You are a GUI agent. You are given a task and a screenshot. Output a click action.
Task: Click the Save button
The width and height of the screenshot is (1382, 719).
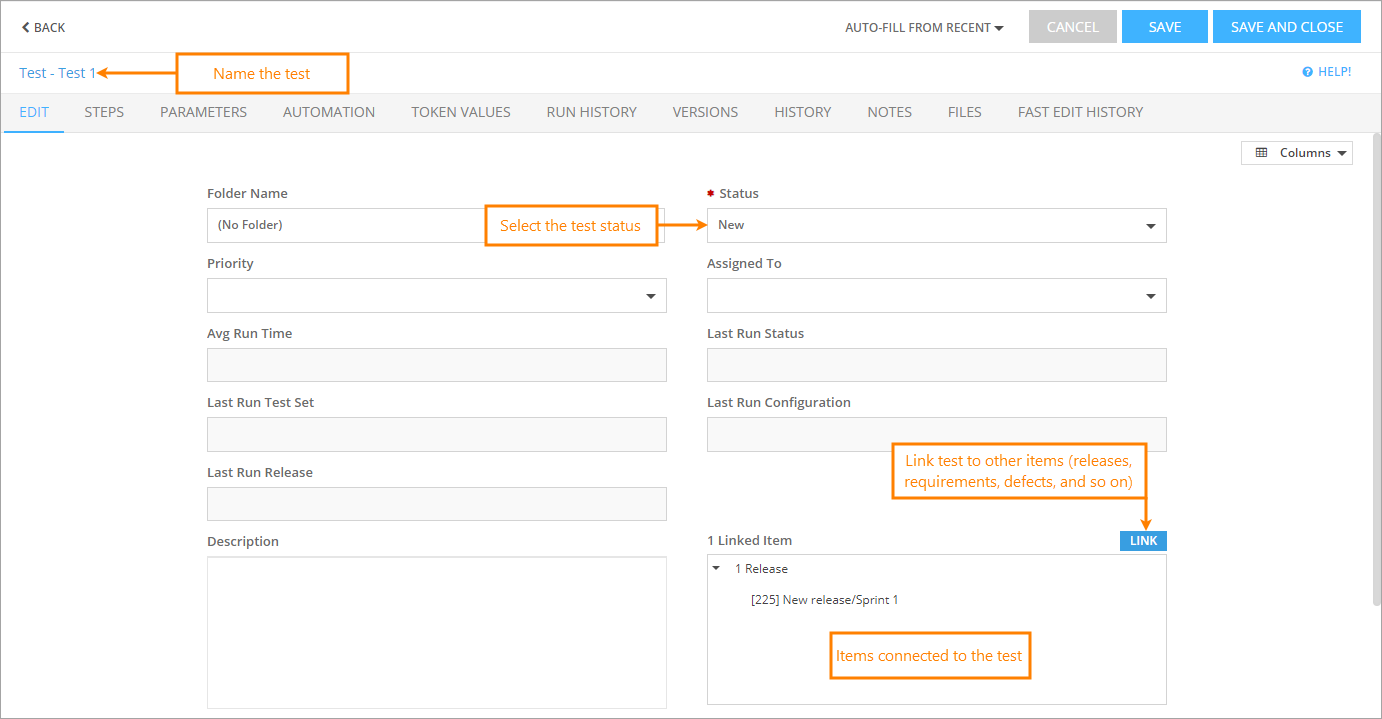click(1164, 26)
